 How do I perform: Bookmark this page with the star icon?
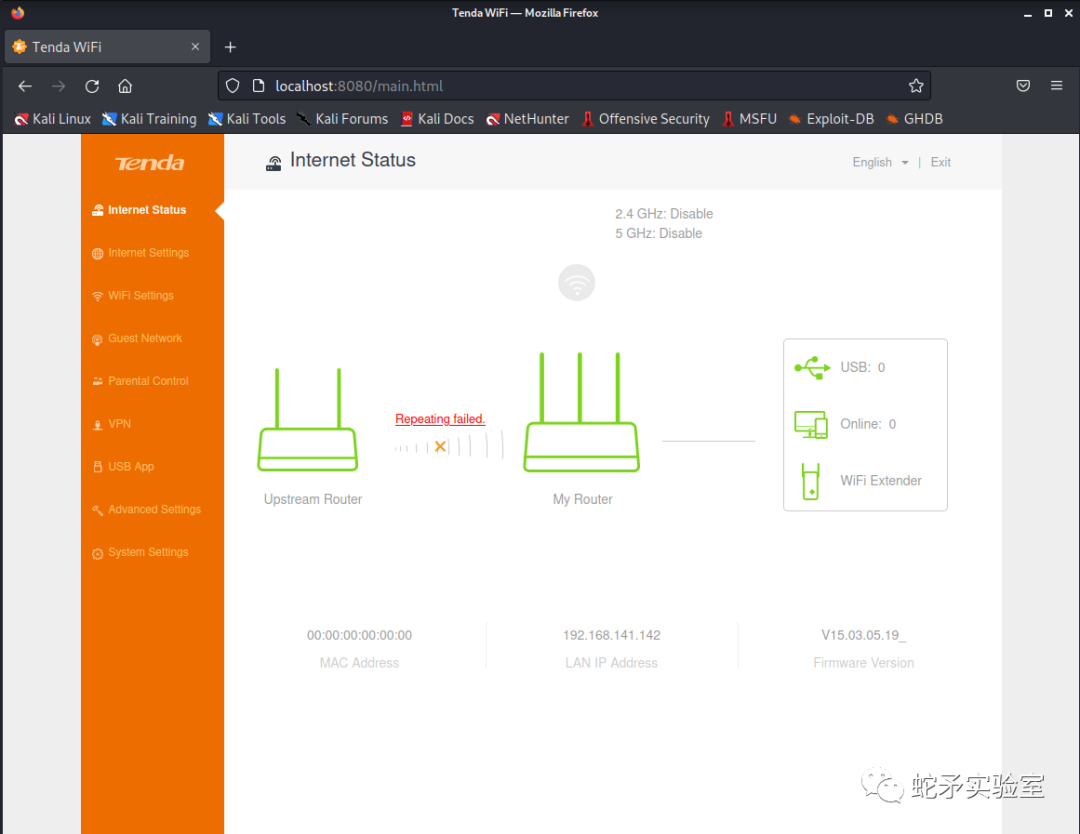click(x=915, y=86)
